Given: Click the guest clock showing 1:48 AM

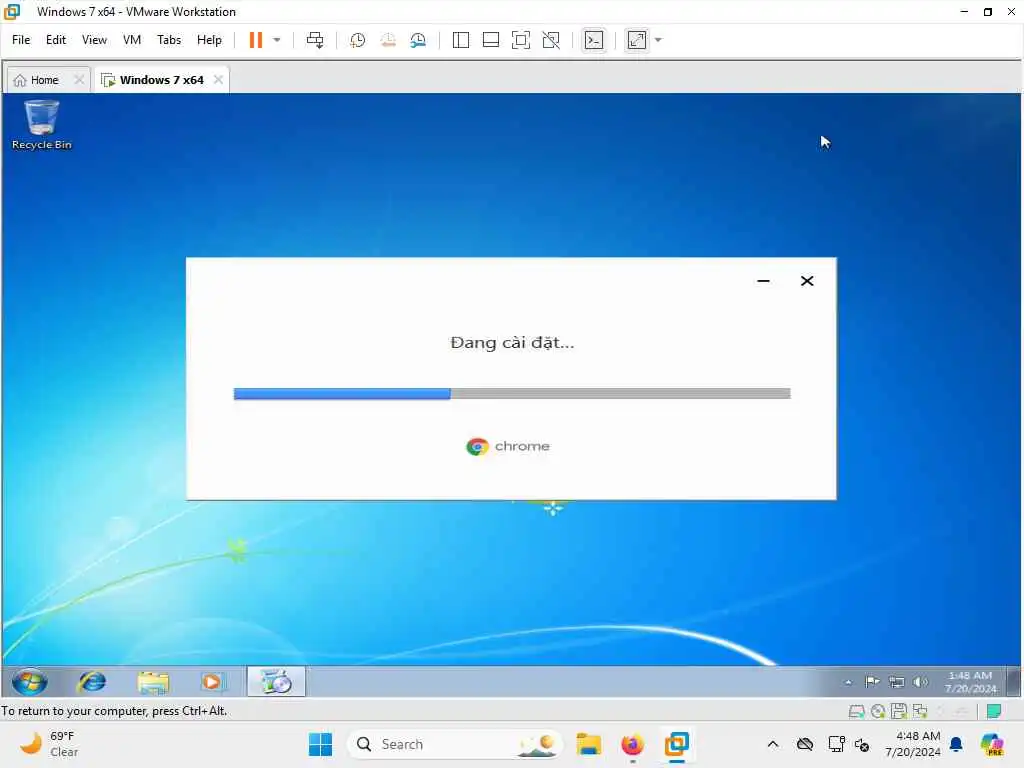Looking at the screenshot, I should tap(970, 682).
